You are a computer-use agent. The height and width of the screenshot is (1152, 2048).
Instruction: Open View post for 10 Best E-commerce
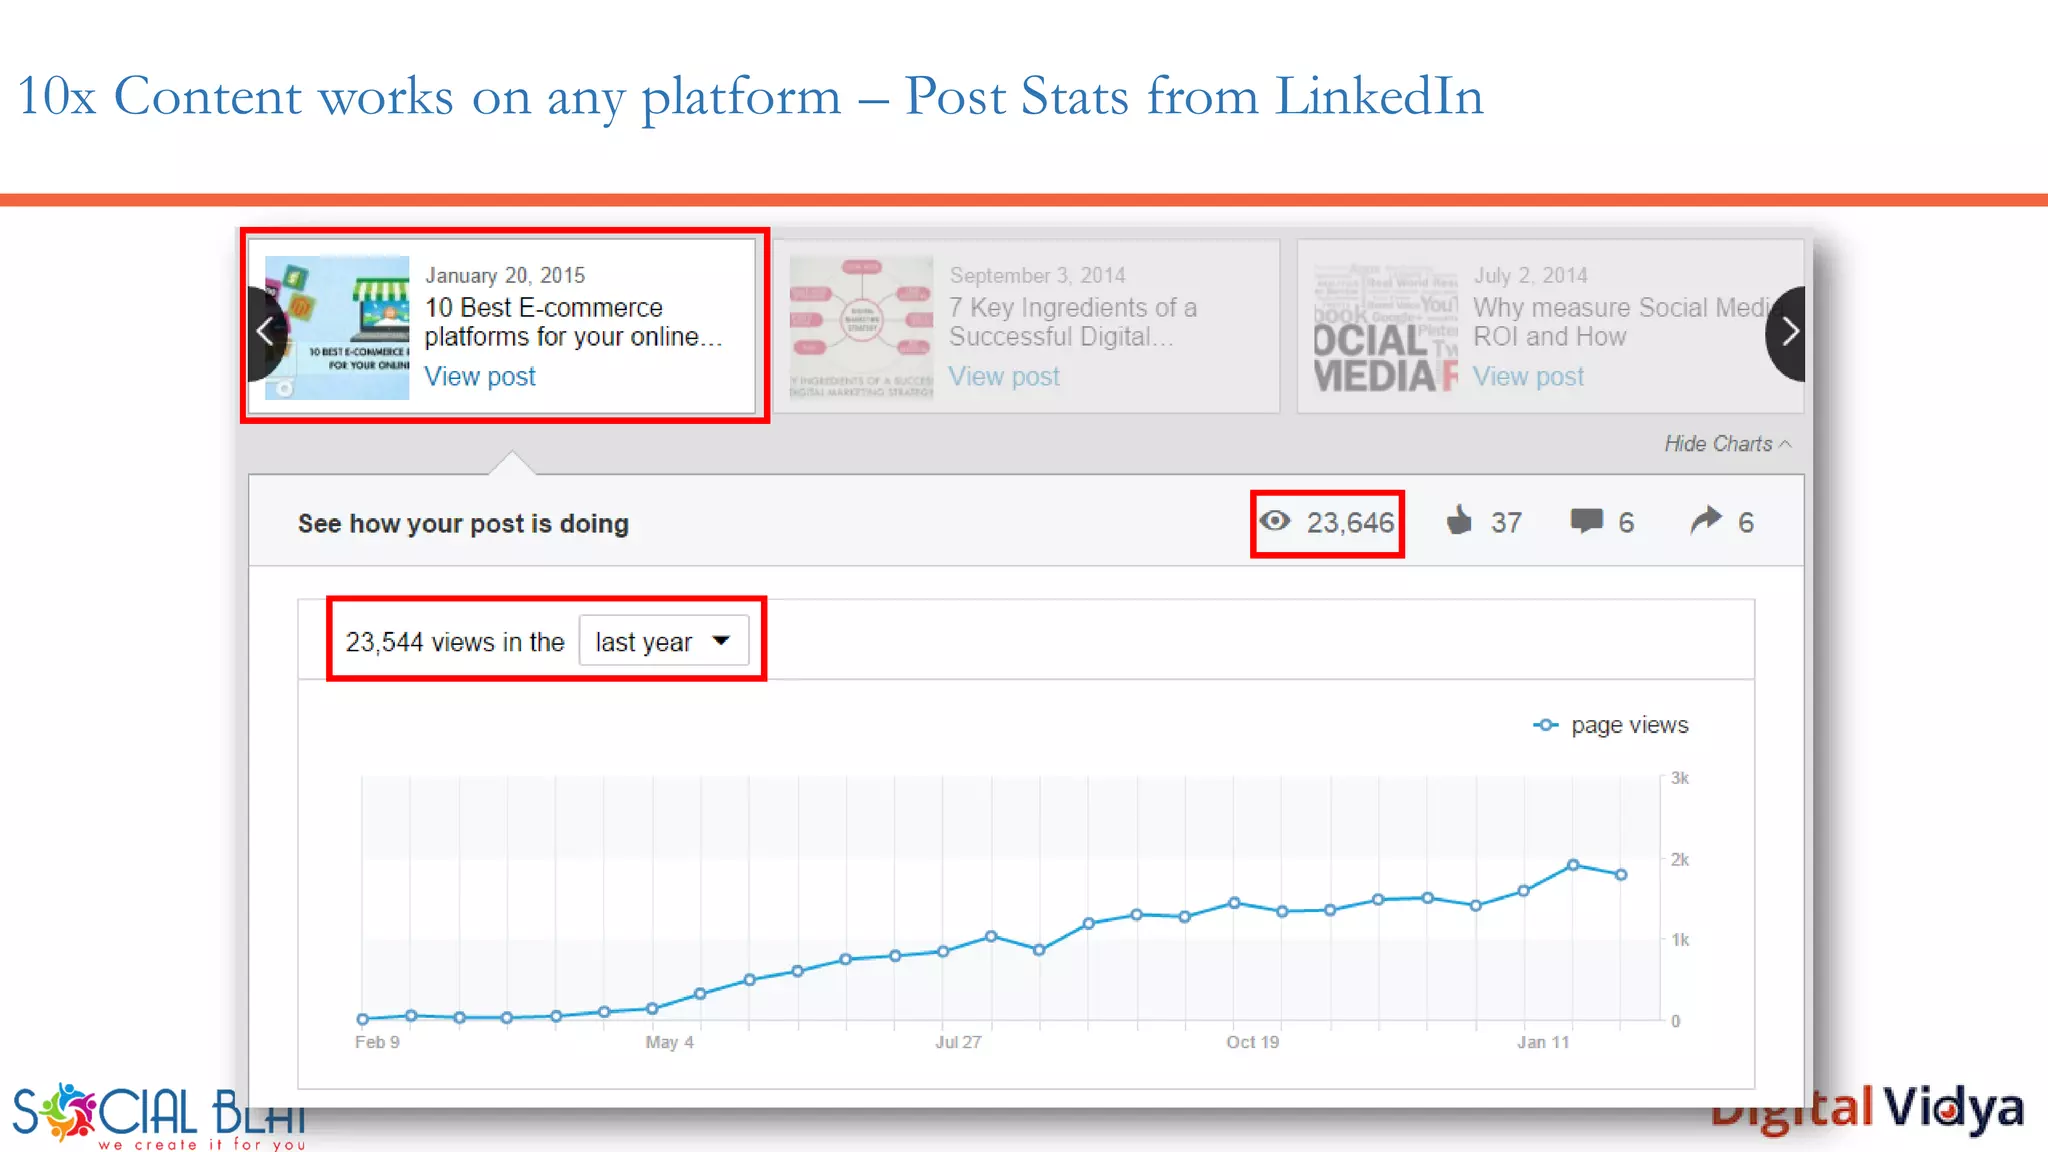click(480, 377)
